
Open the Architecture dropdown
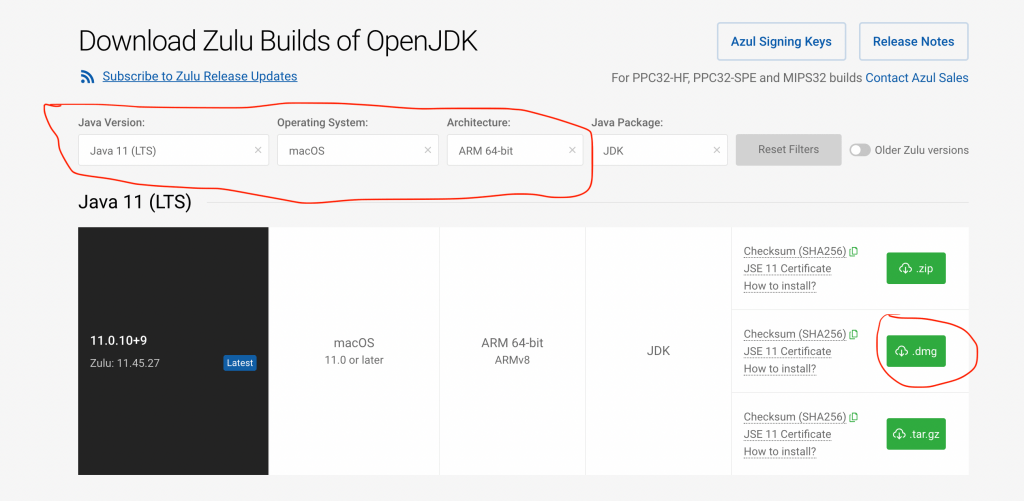515,150
